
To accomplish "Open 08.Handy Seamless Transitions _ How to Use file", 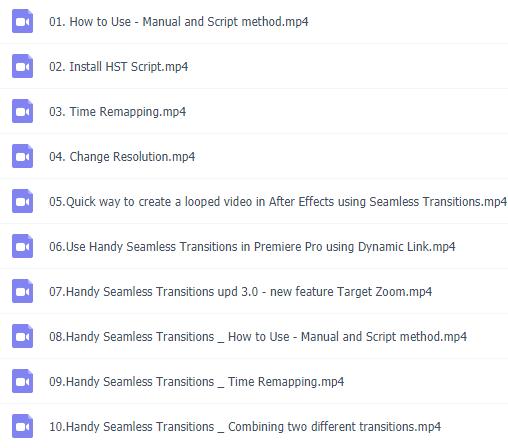I will click(x=258, y=337).
